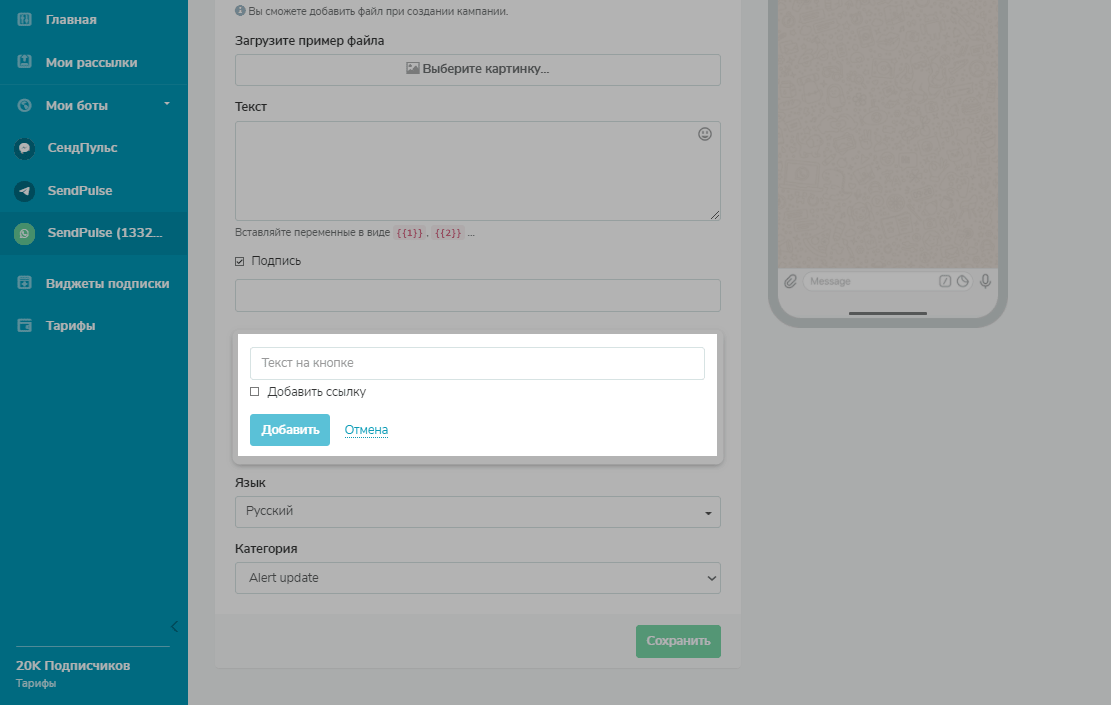Open the emoji picker in text field
This screenshot has width=1111, height=705.
click(705, 134)
